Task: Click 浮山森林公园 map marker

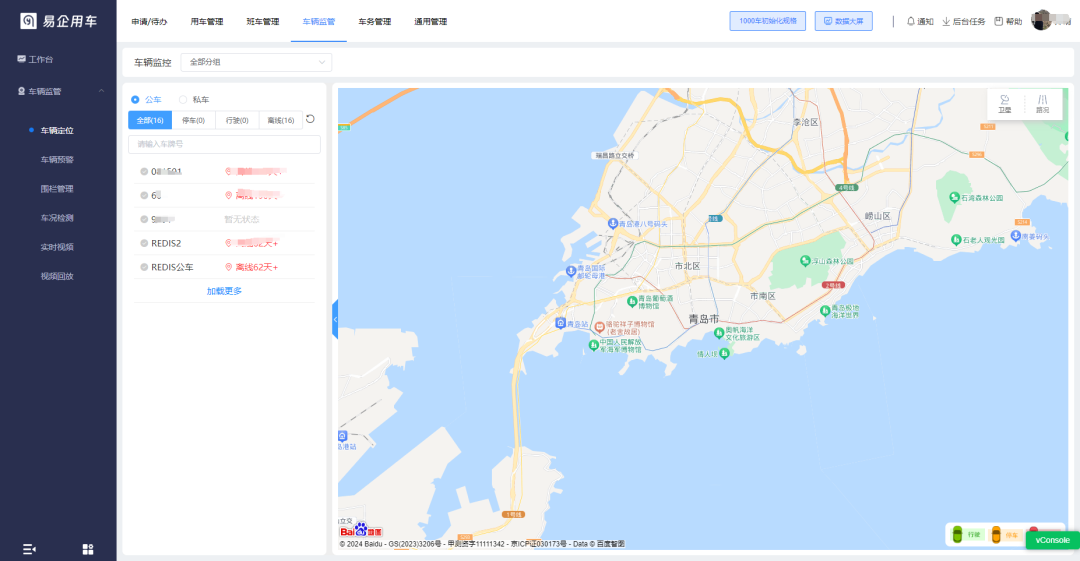Action: (804, 261)
